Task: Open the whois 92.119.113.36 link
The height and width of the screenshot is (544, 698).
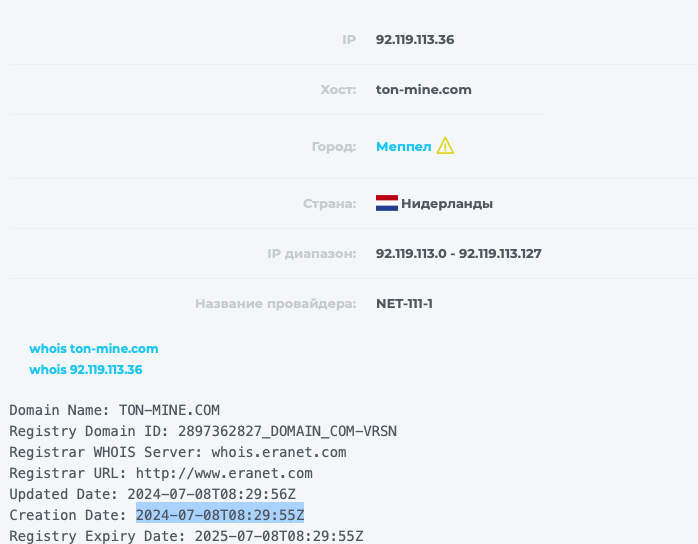Action: pos(85,369)
